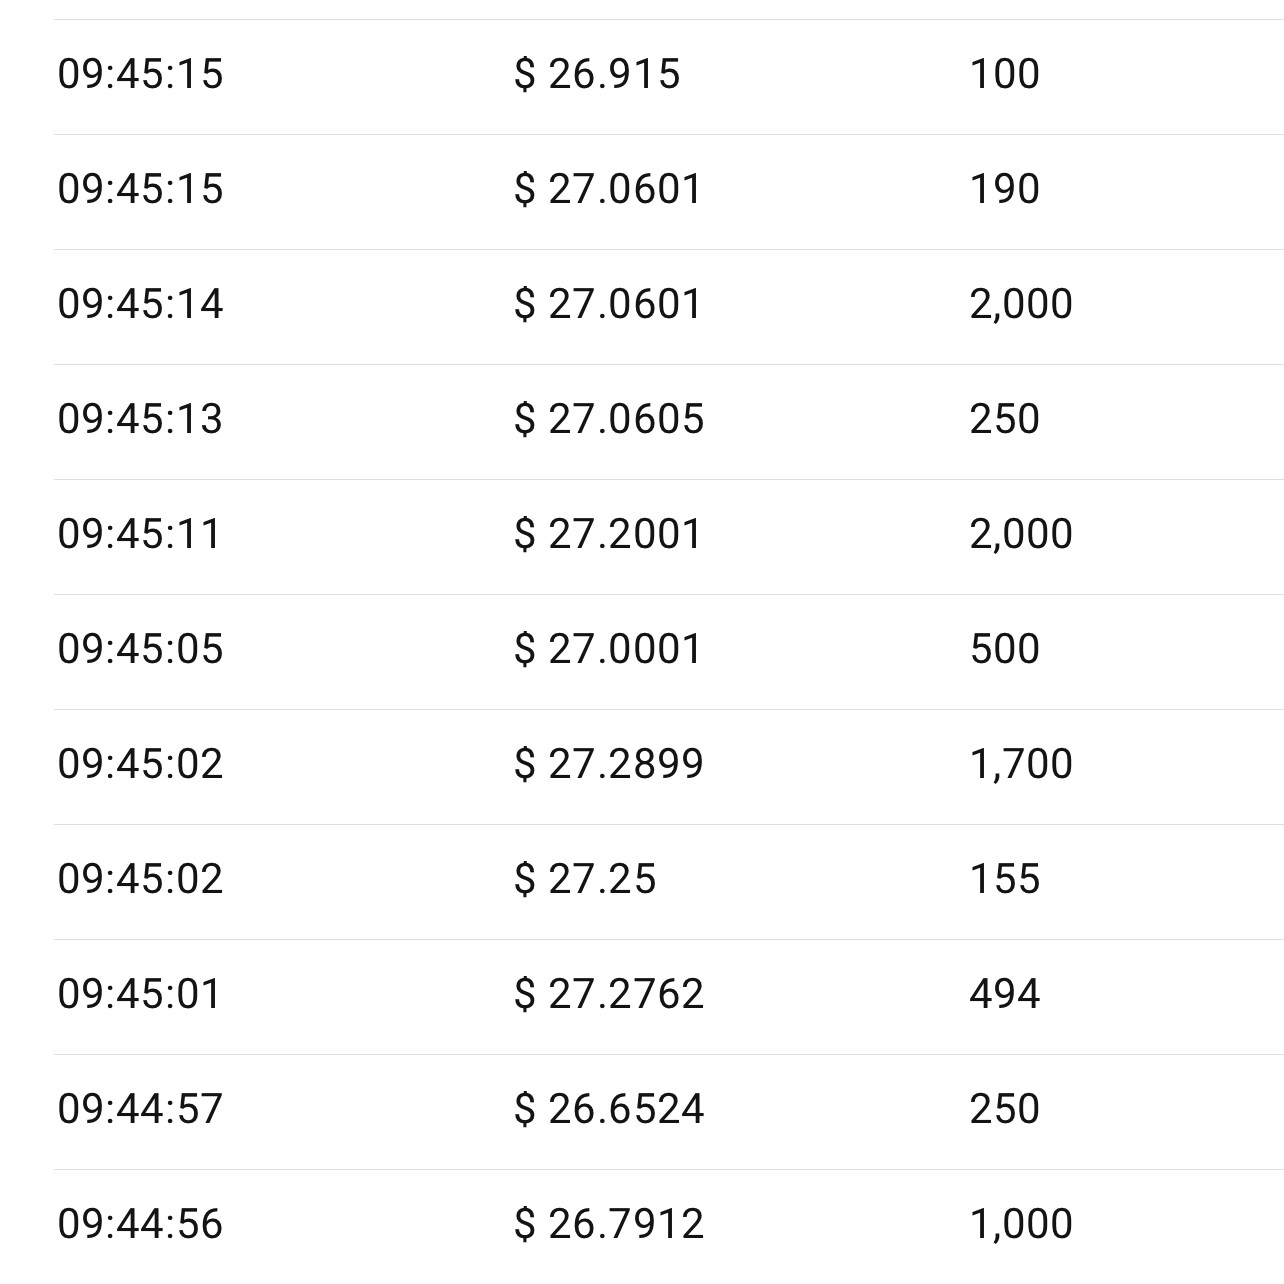Select the 09:45:13 time entry

140,419
